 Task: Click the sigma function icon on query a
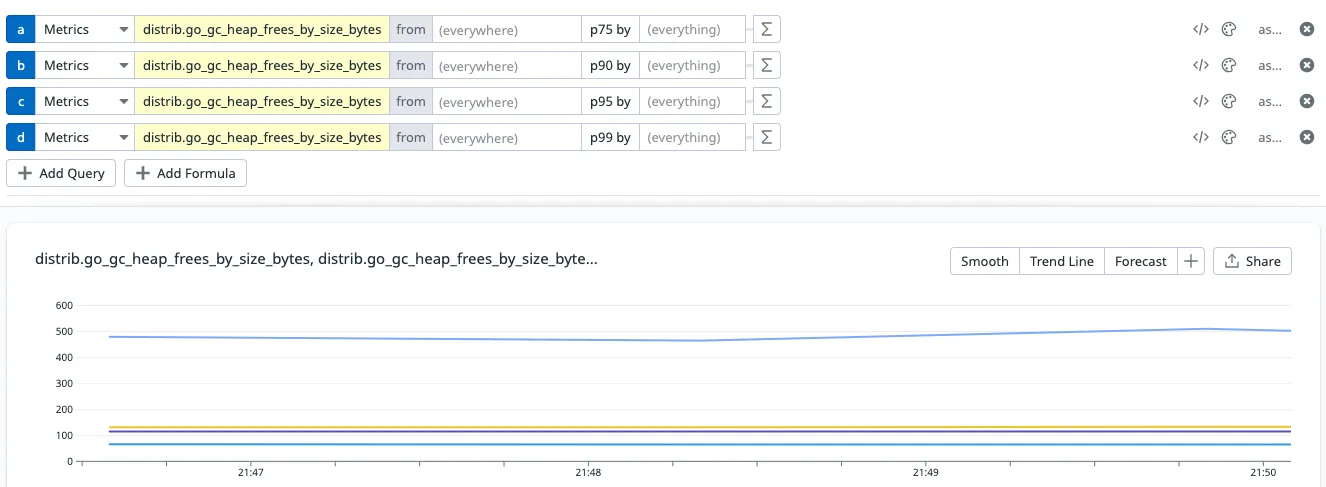[x=766, y=30]
